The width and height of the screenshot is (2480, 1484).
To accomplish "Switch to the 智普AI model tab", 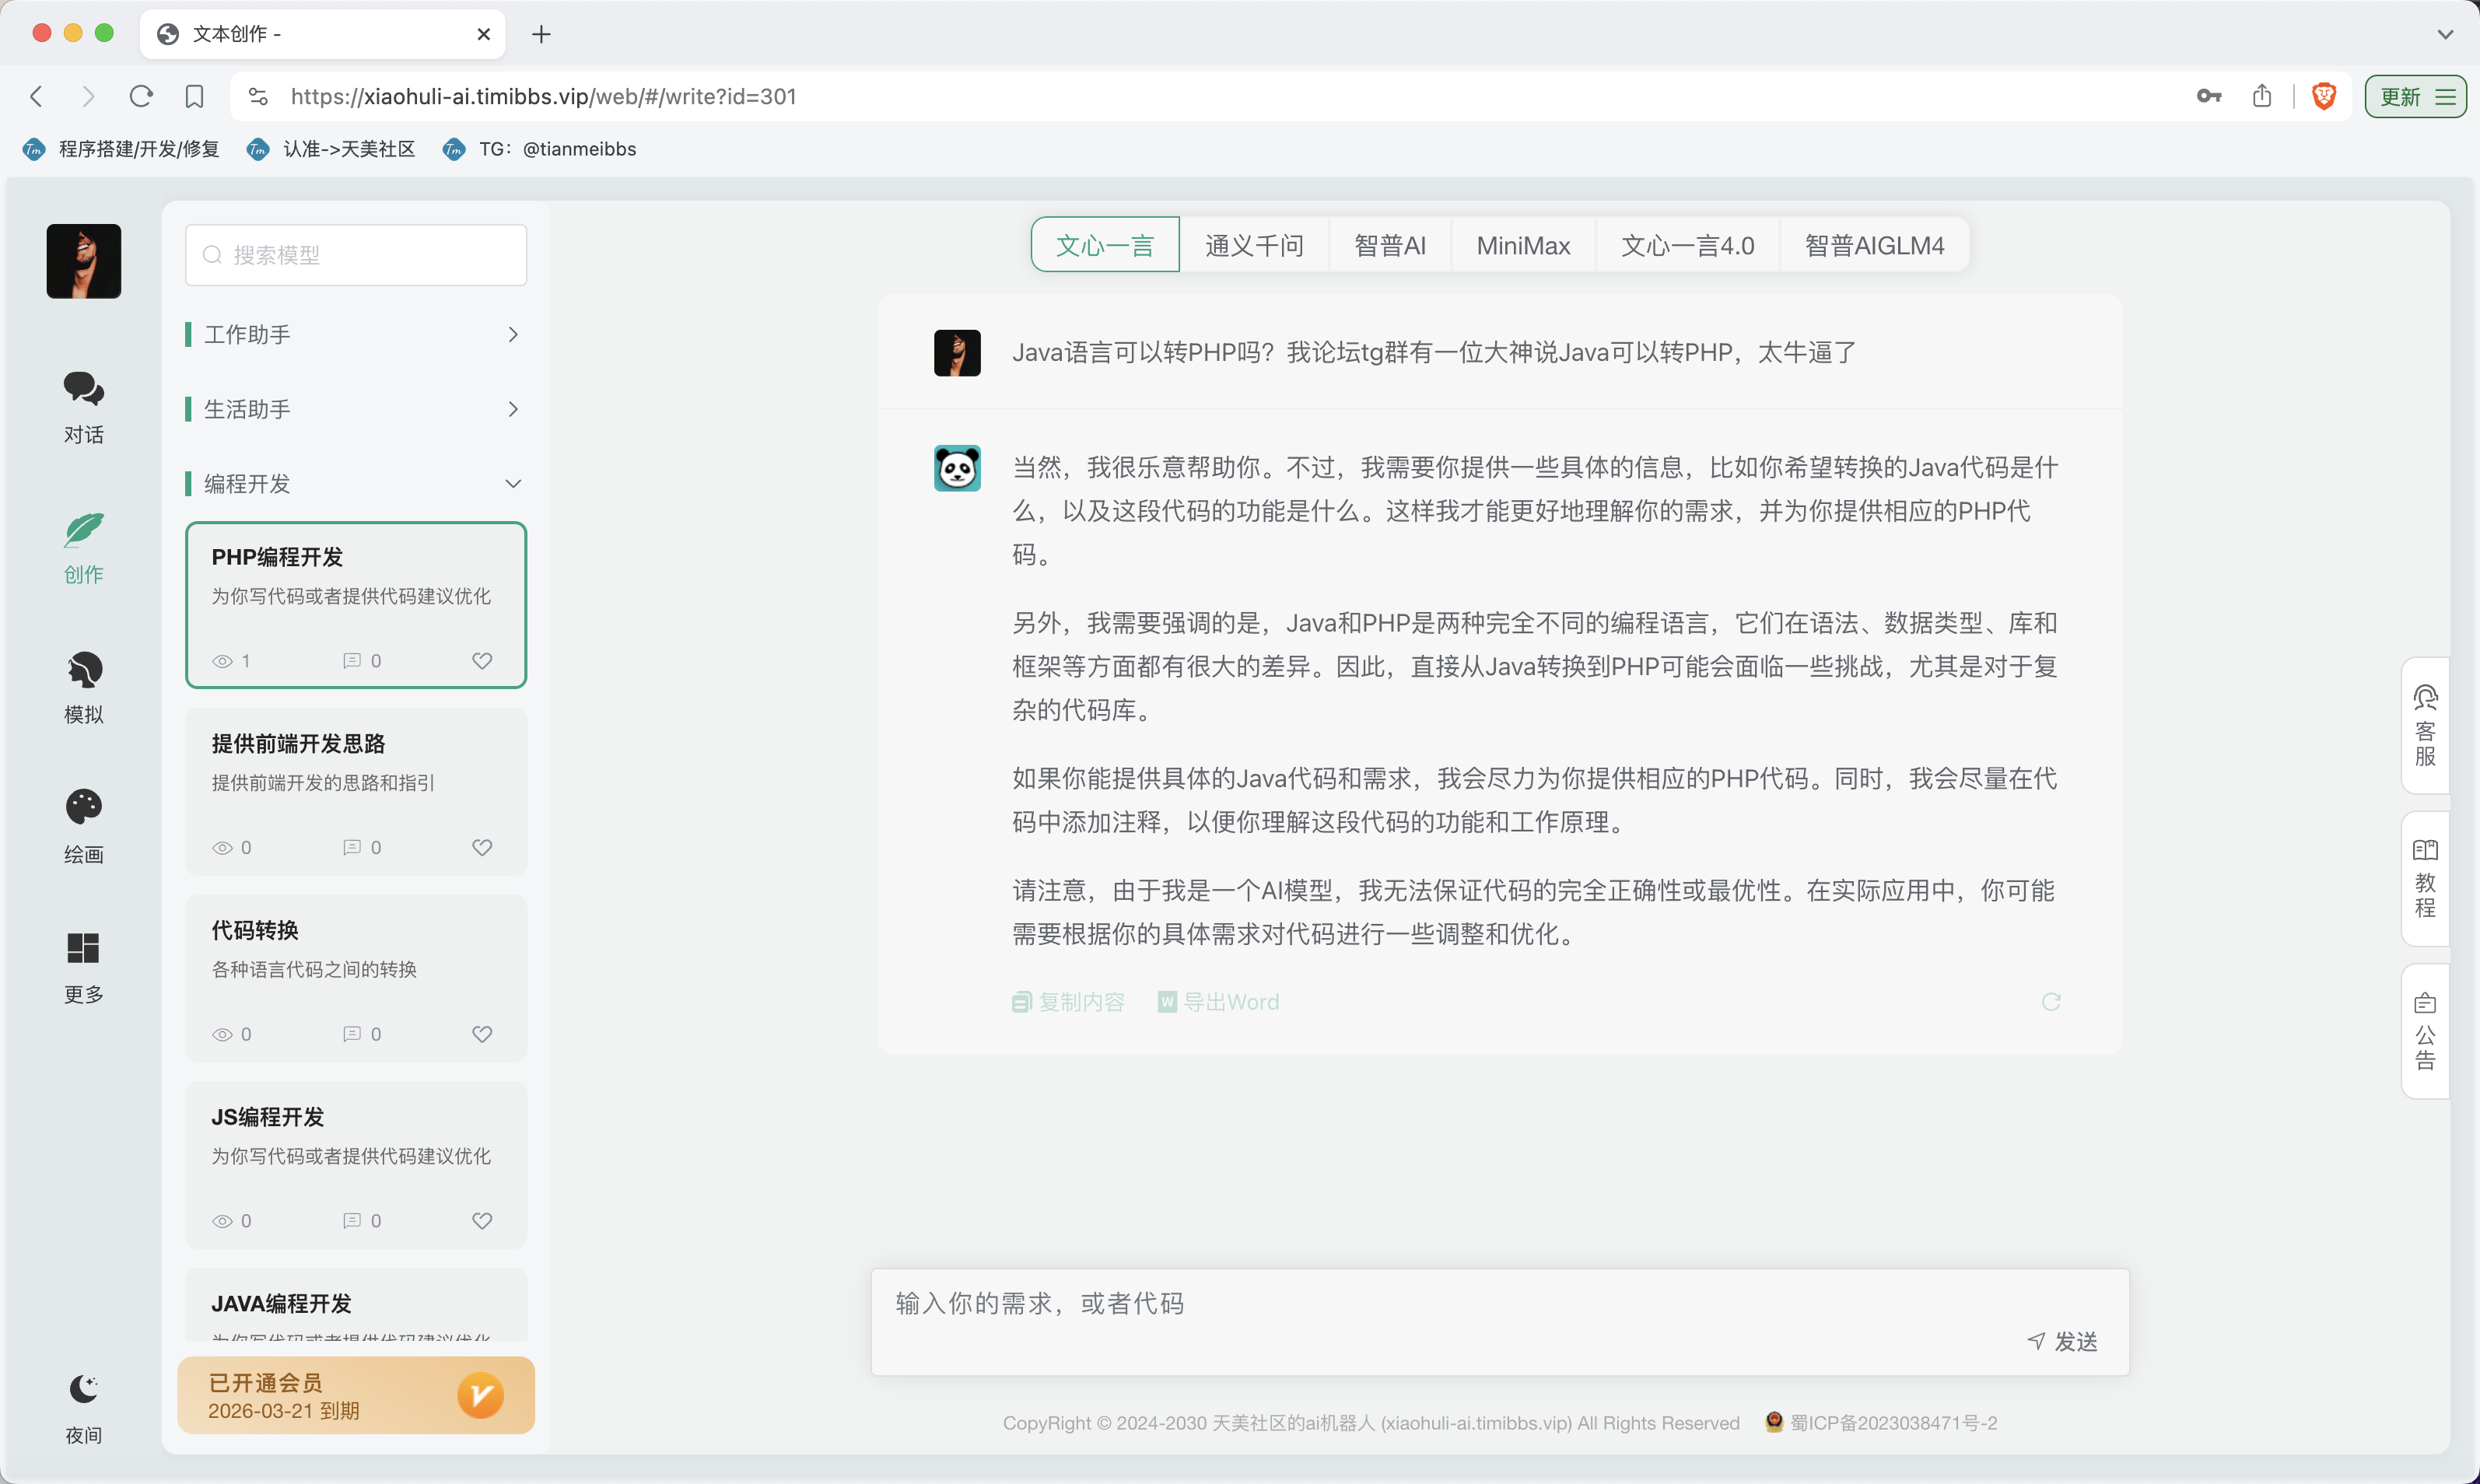I will point(1390,245).
